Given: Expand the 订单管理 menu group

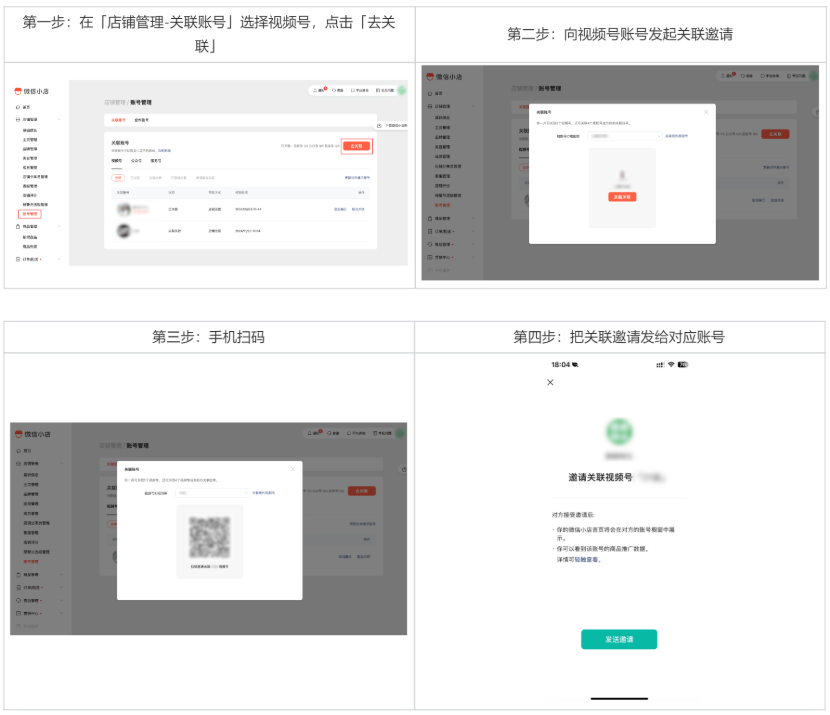Looking at the screenshot, I should (58, 258).
